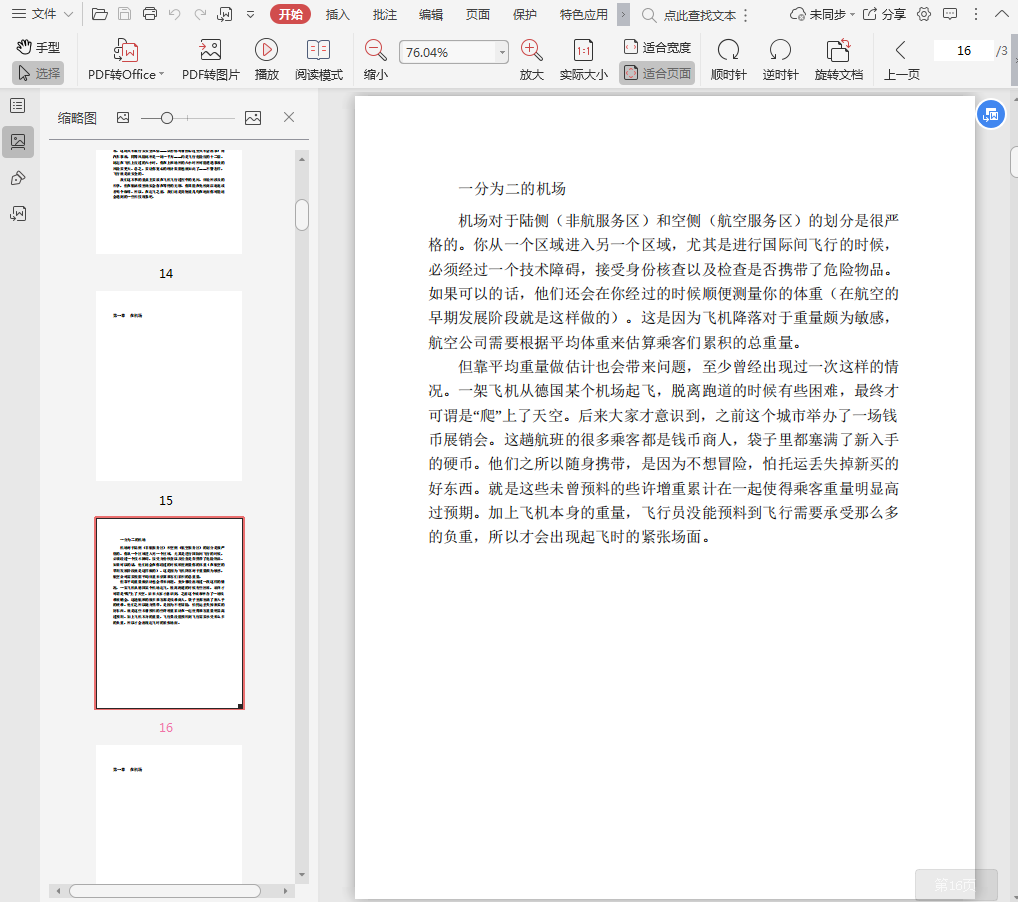Click the thumbnail size slider handle
1018x902 pixels.
(x=167, y=118)
